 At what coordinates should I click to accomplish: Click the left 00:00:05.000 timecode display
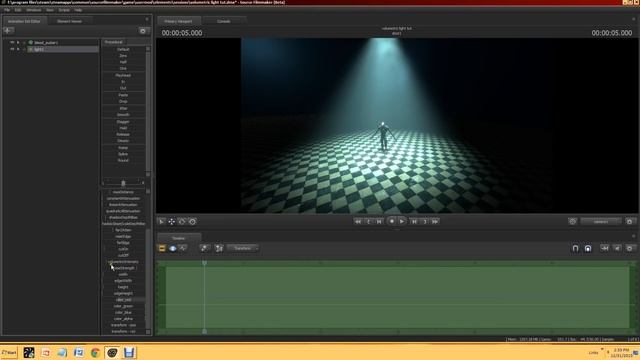point(182,33)
